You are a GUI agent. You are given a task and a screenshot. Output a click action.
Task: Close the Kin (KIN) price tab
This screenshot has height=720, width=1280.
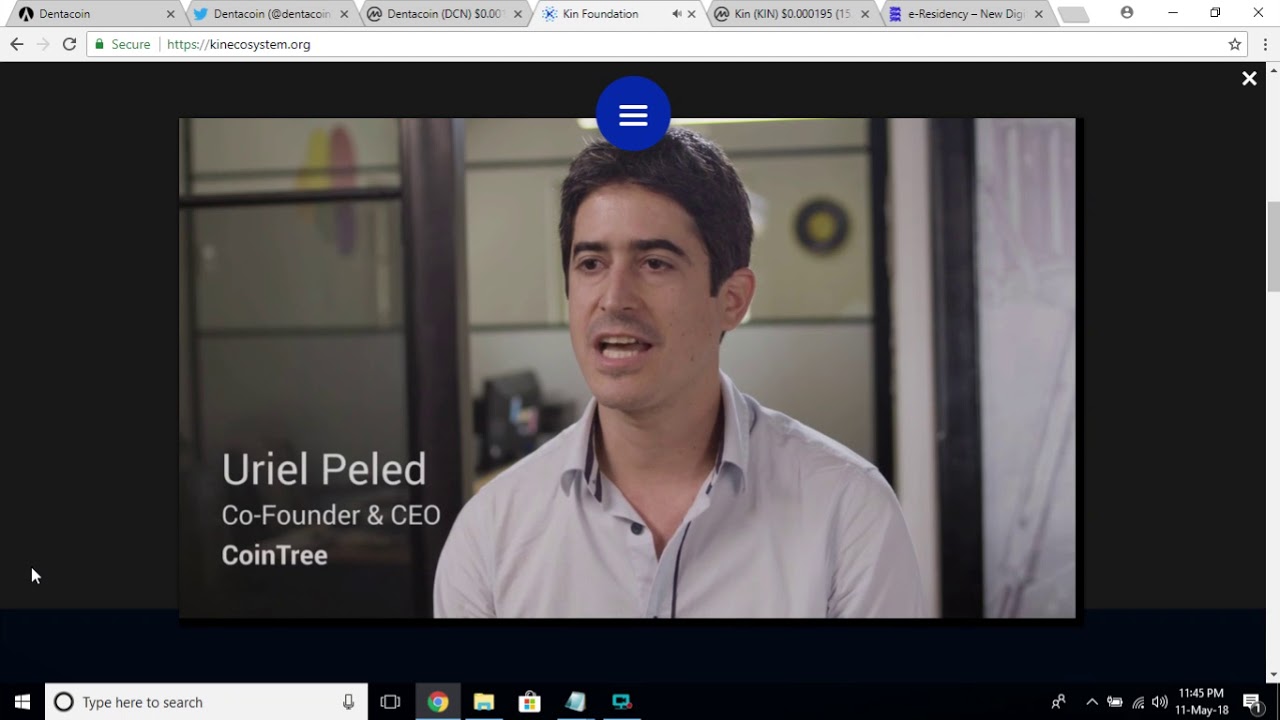pyautogui.click(x=865, y=14)
